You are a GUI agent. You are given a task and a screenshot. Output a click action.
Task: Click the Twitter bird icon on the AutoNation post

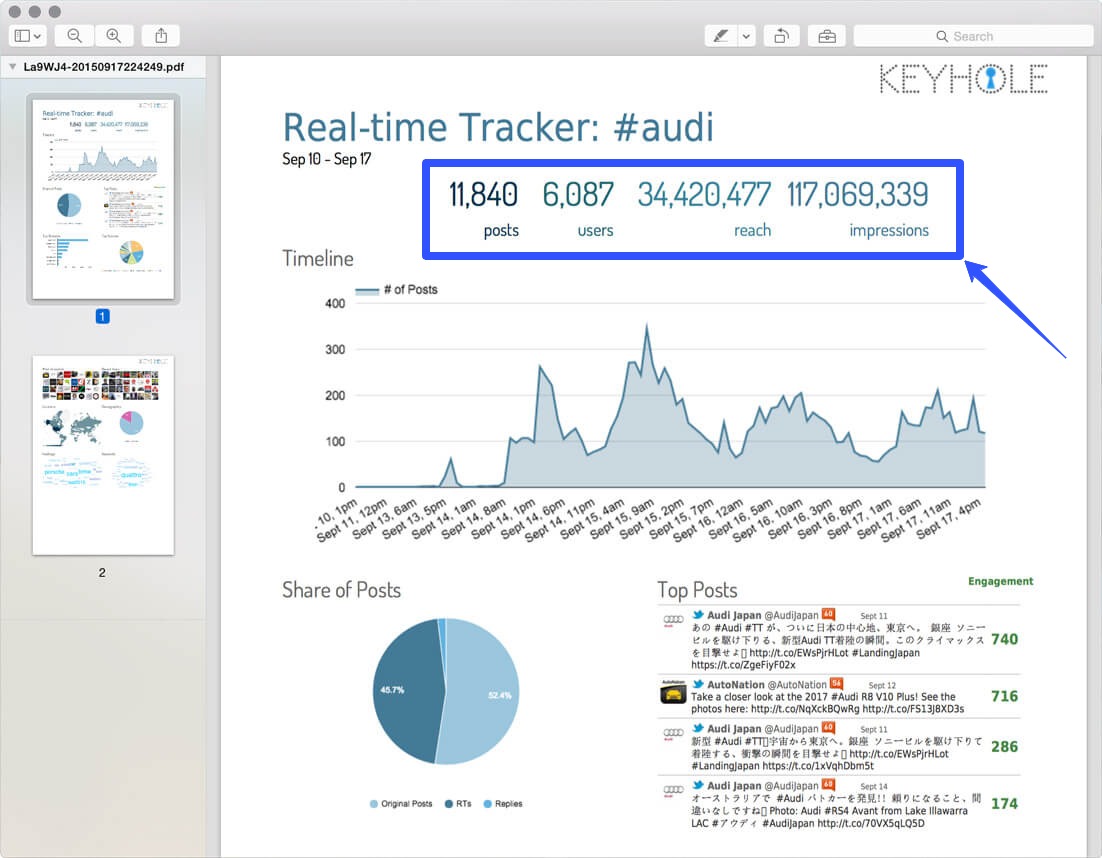click(x=697, y=685)
